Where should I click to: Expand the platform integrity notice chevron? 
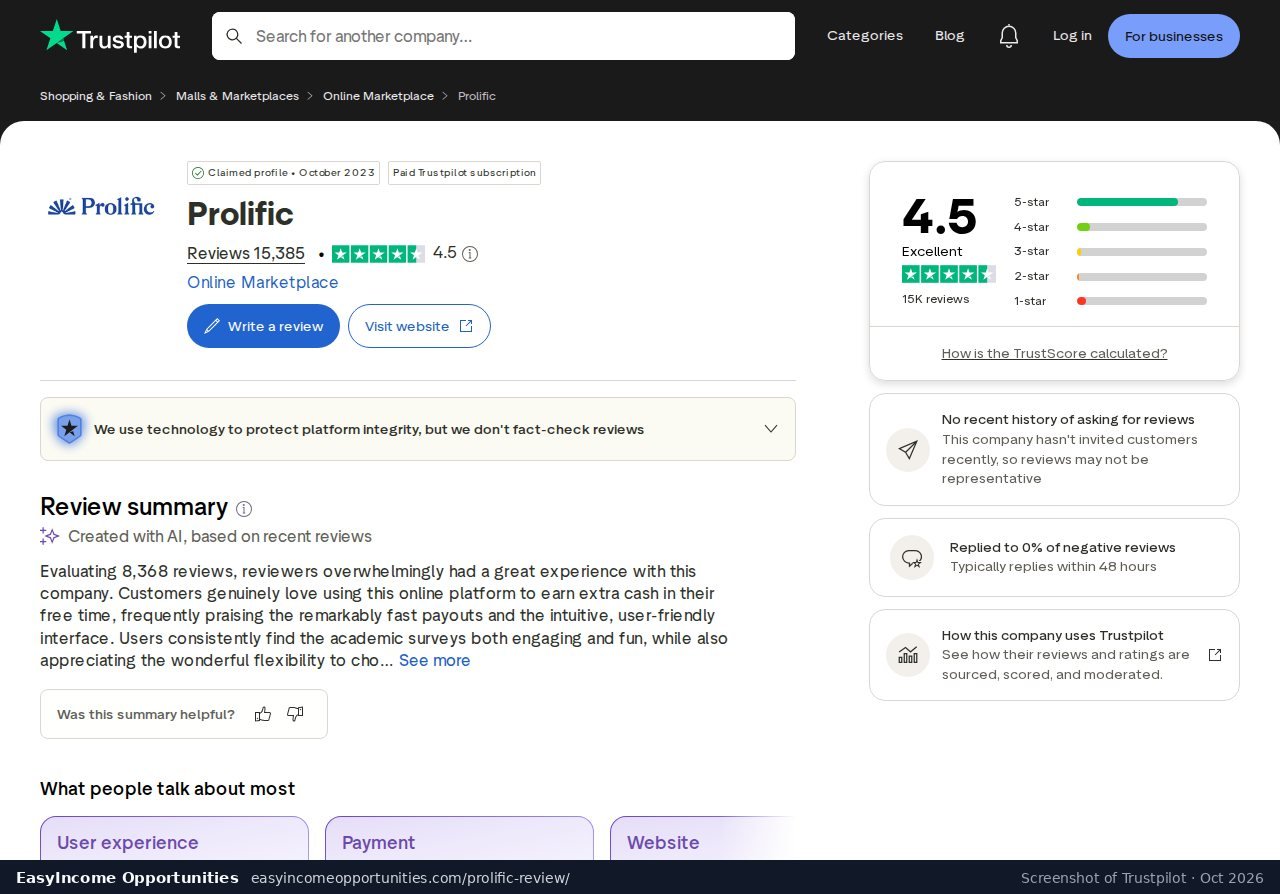pos(771,429)
